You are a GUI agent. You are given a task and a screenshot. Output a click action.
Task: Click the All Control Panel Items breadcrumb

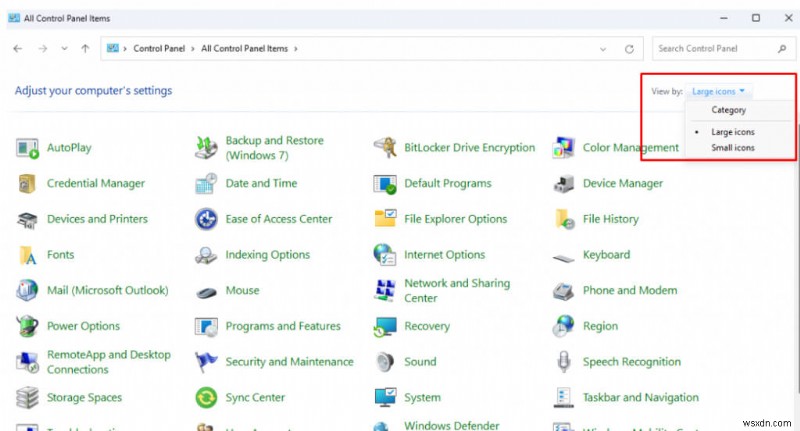tap(244, 48)
